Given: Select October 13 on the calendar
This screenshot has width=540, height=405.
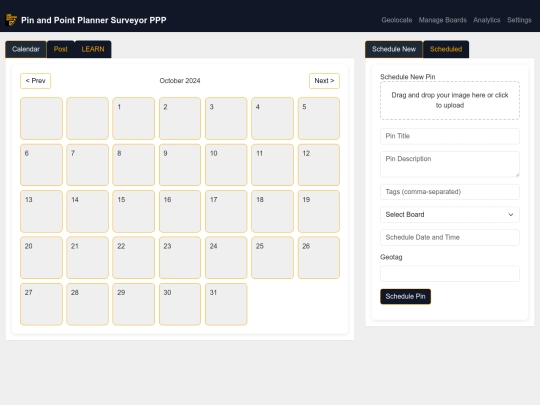Looking at the screenshot, I should pos(41,211).
